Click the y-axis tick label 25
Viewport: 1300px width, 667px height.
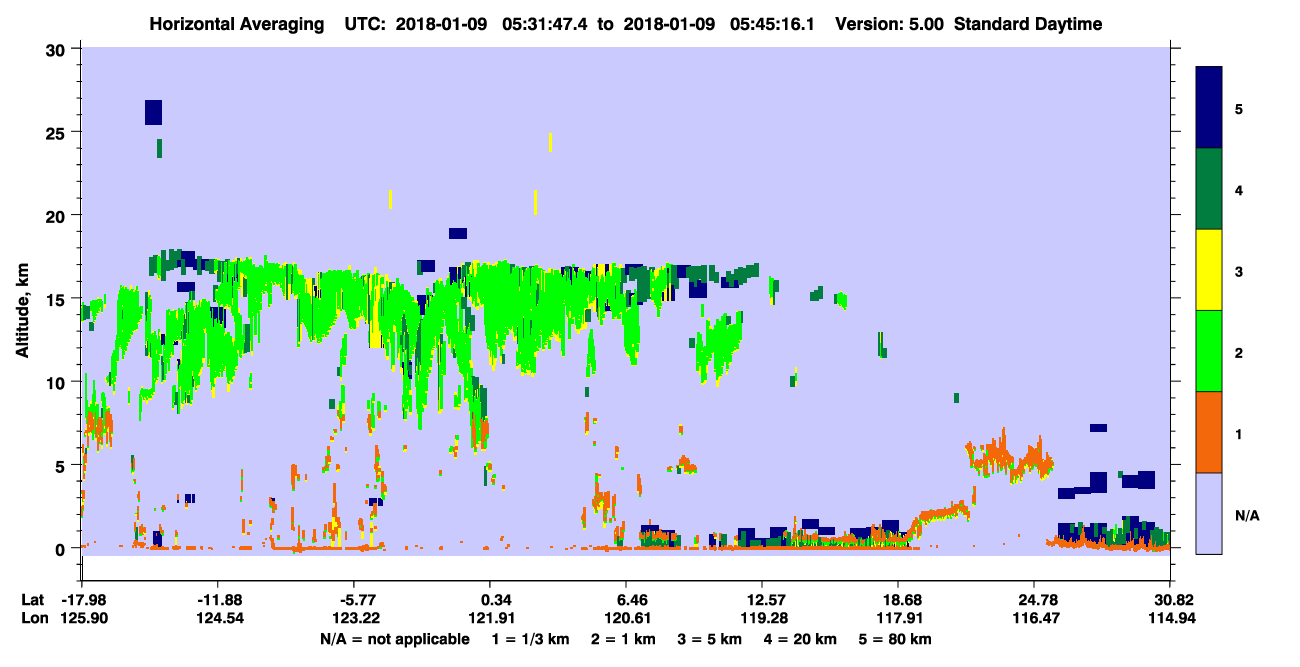pyautogui.click(x=58, y=132)
